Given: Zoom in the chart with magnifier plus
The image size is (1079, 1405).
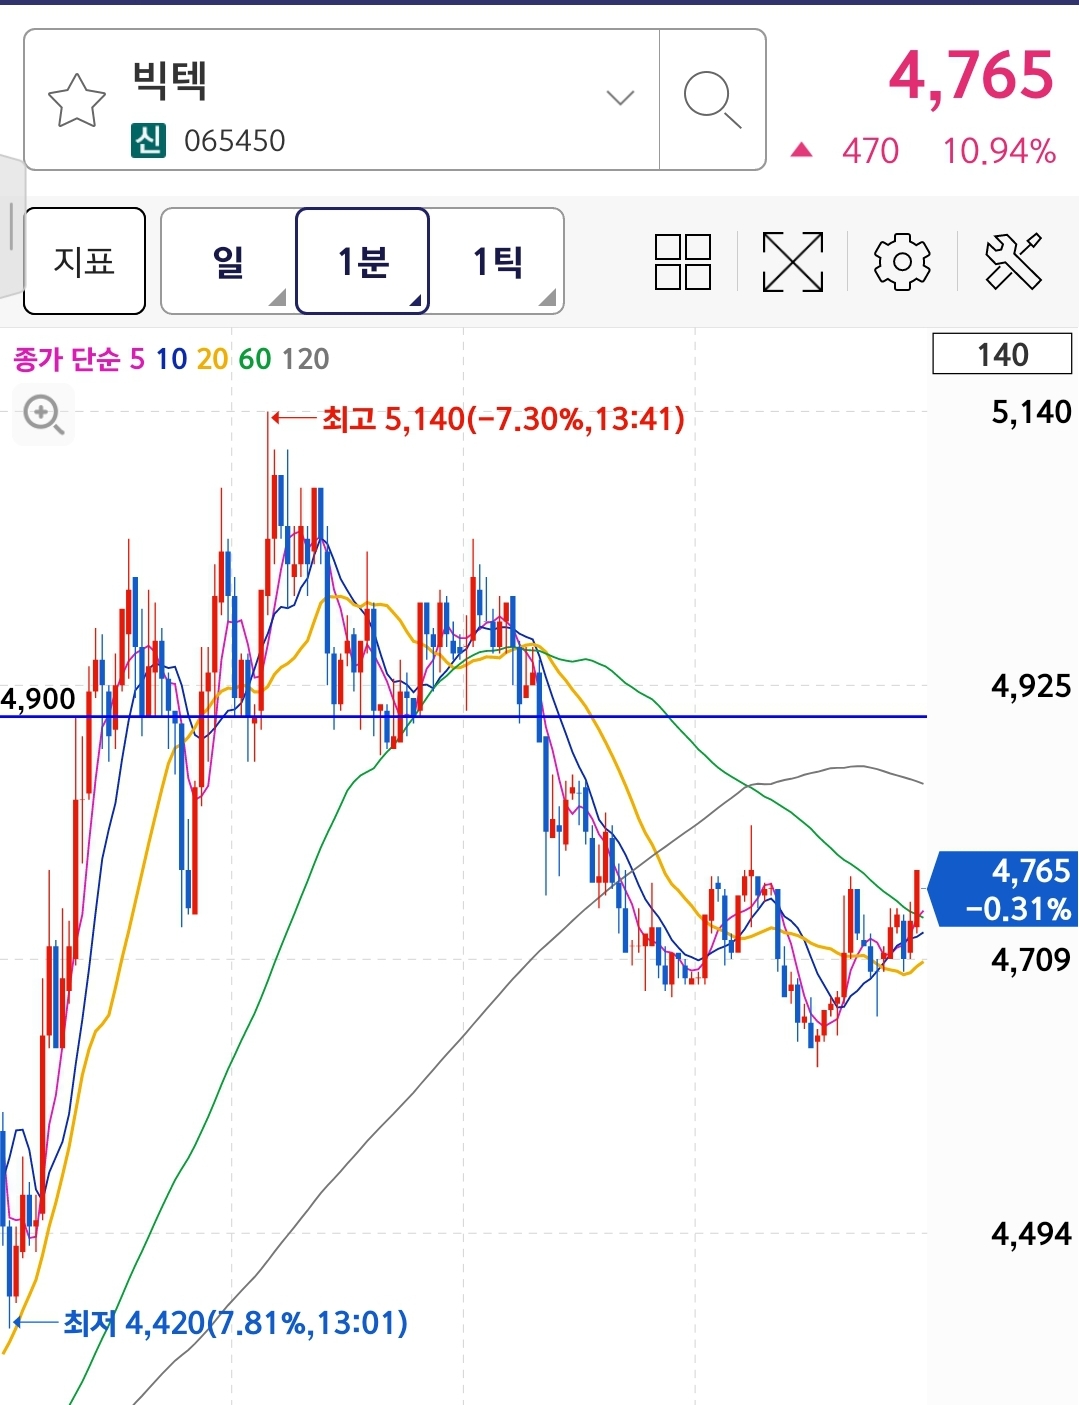Looking at the screenshot, I should (x=44, y=415).
